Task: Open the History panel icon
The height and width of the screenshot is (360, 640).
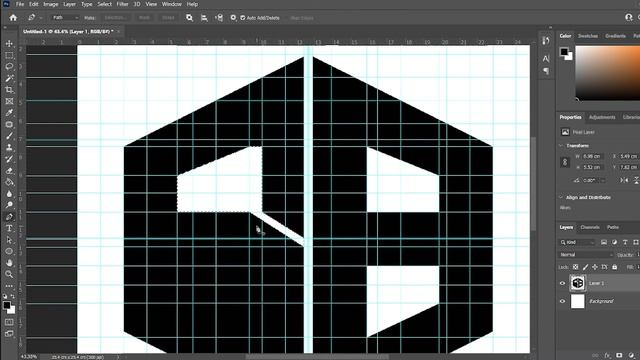Action: (546, 41)
